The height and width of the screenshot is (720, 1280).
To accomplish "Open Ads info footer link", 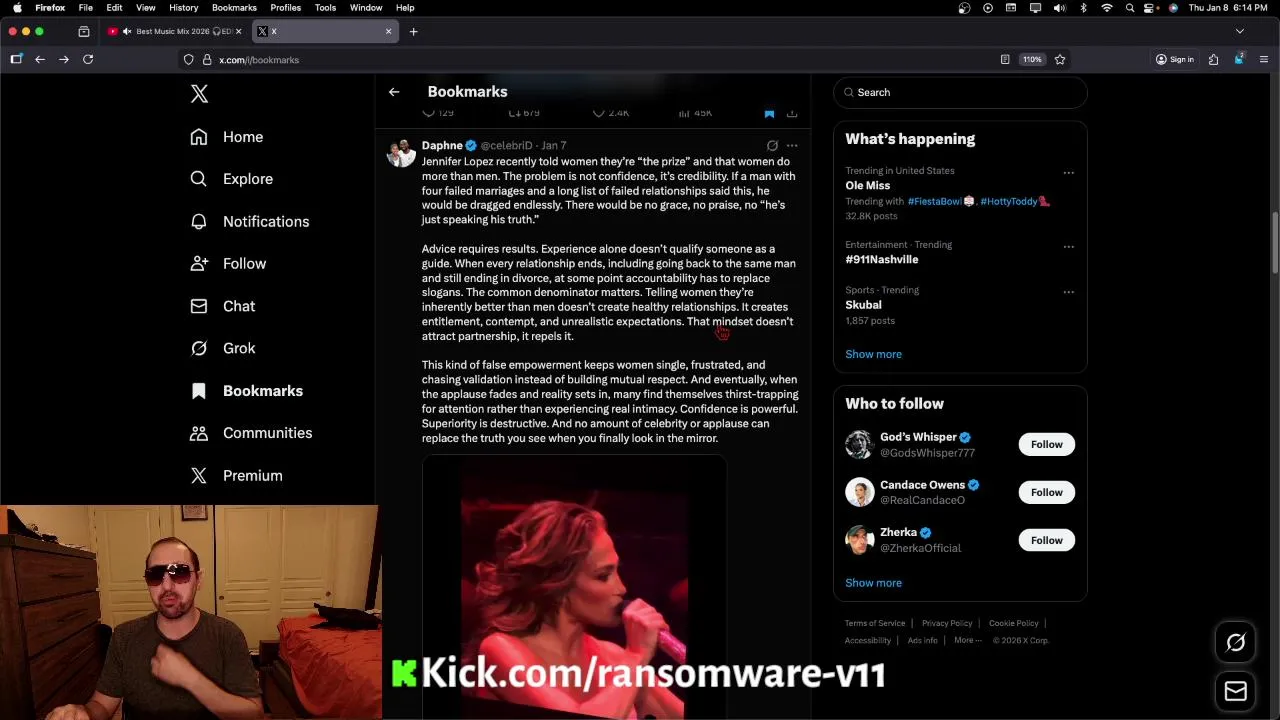I will click(x=923, y=640).
